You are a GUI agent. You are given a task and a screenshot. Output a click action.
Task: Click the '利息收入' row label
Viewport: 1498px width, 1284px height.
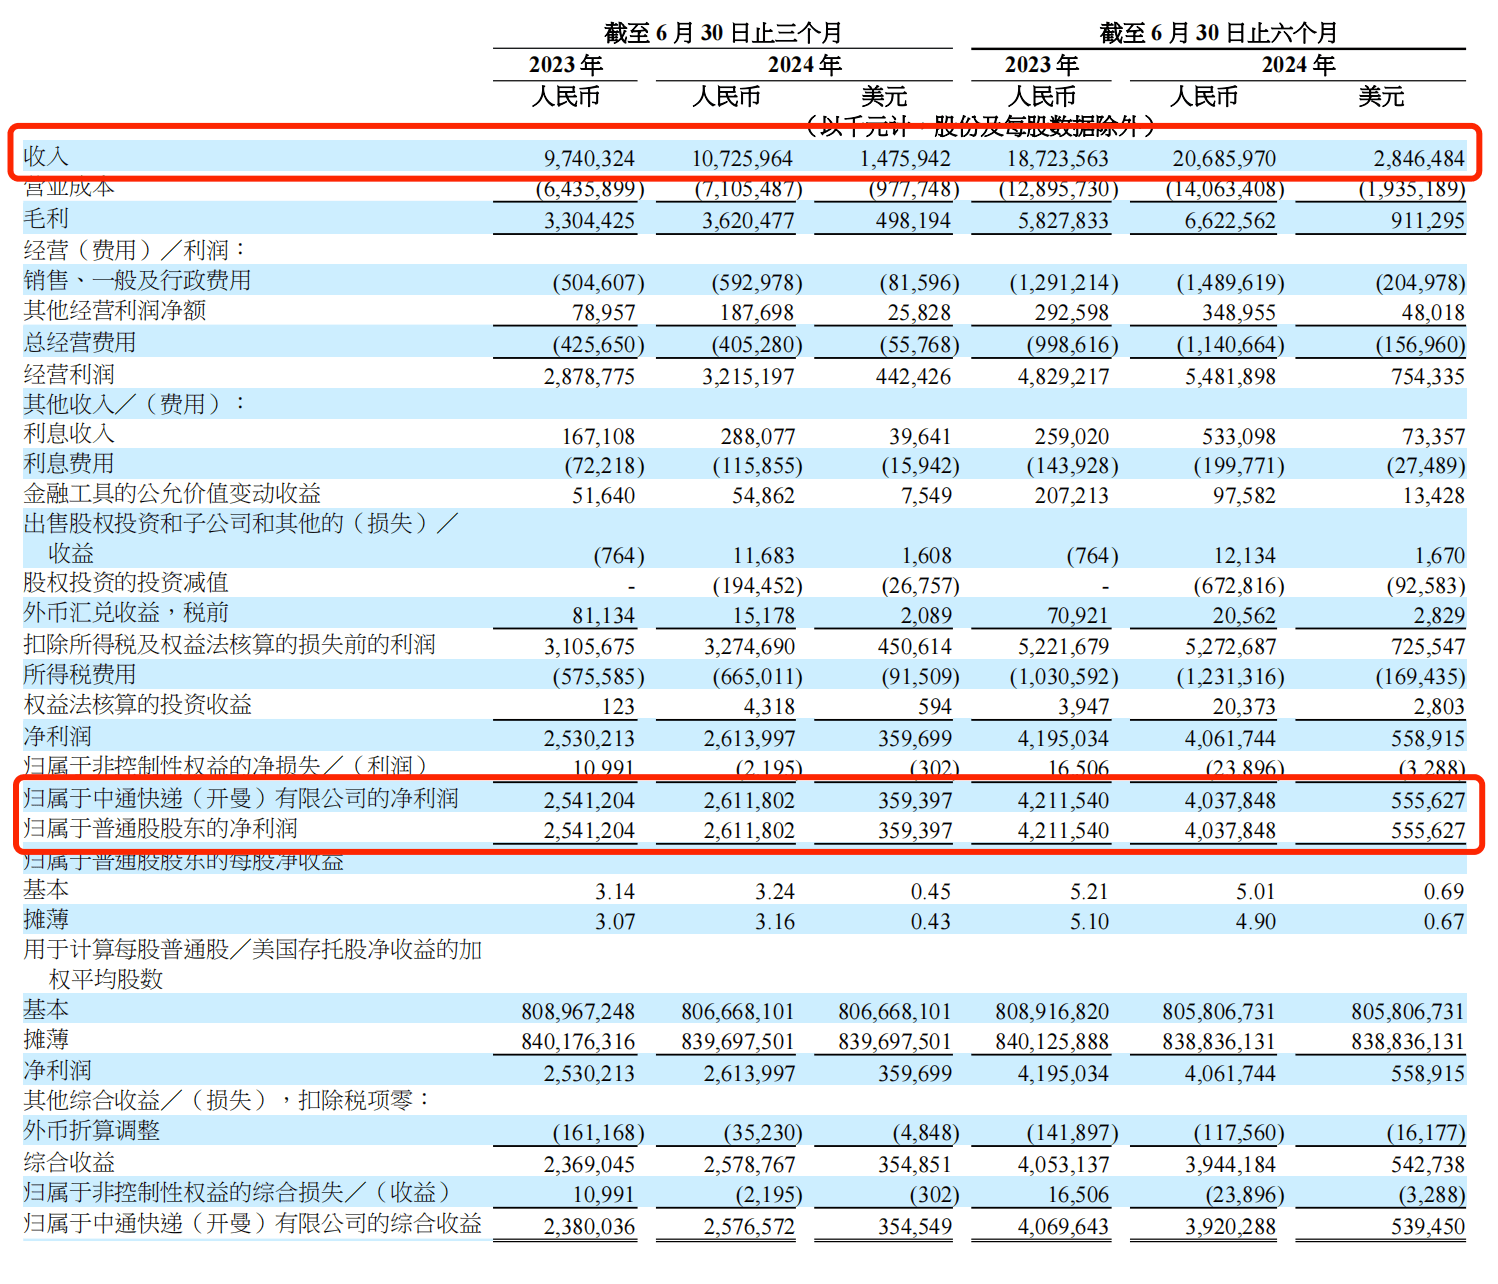(69, 434)
